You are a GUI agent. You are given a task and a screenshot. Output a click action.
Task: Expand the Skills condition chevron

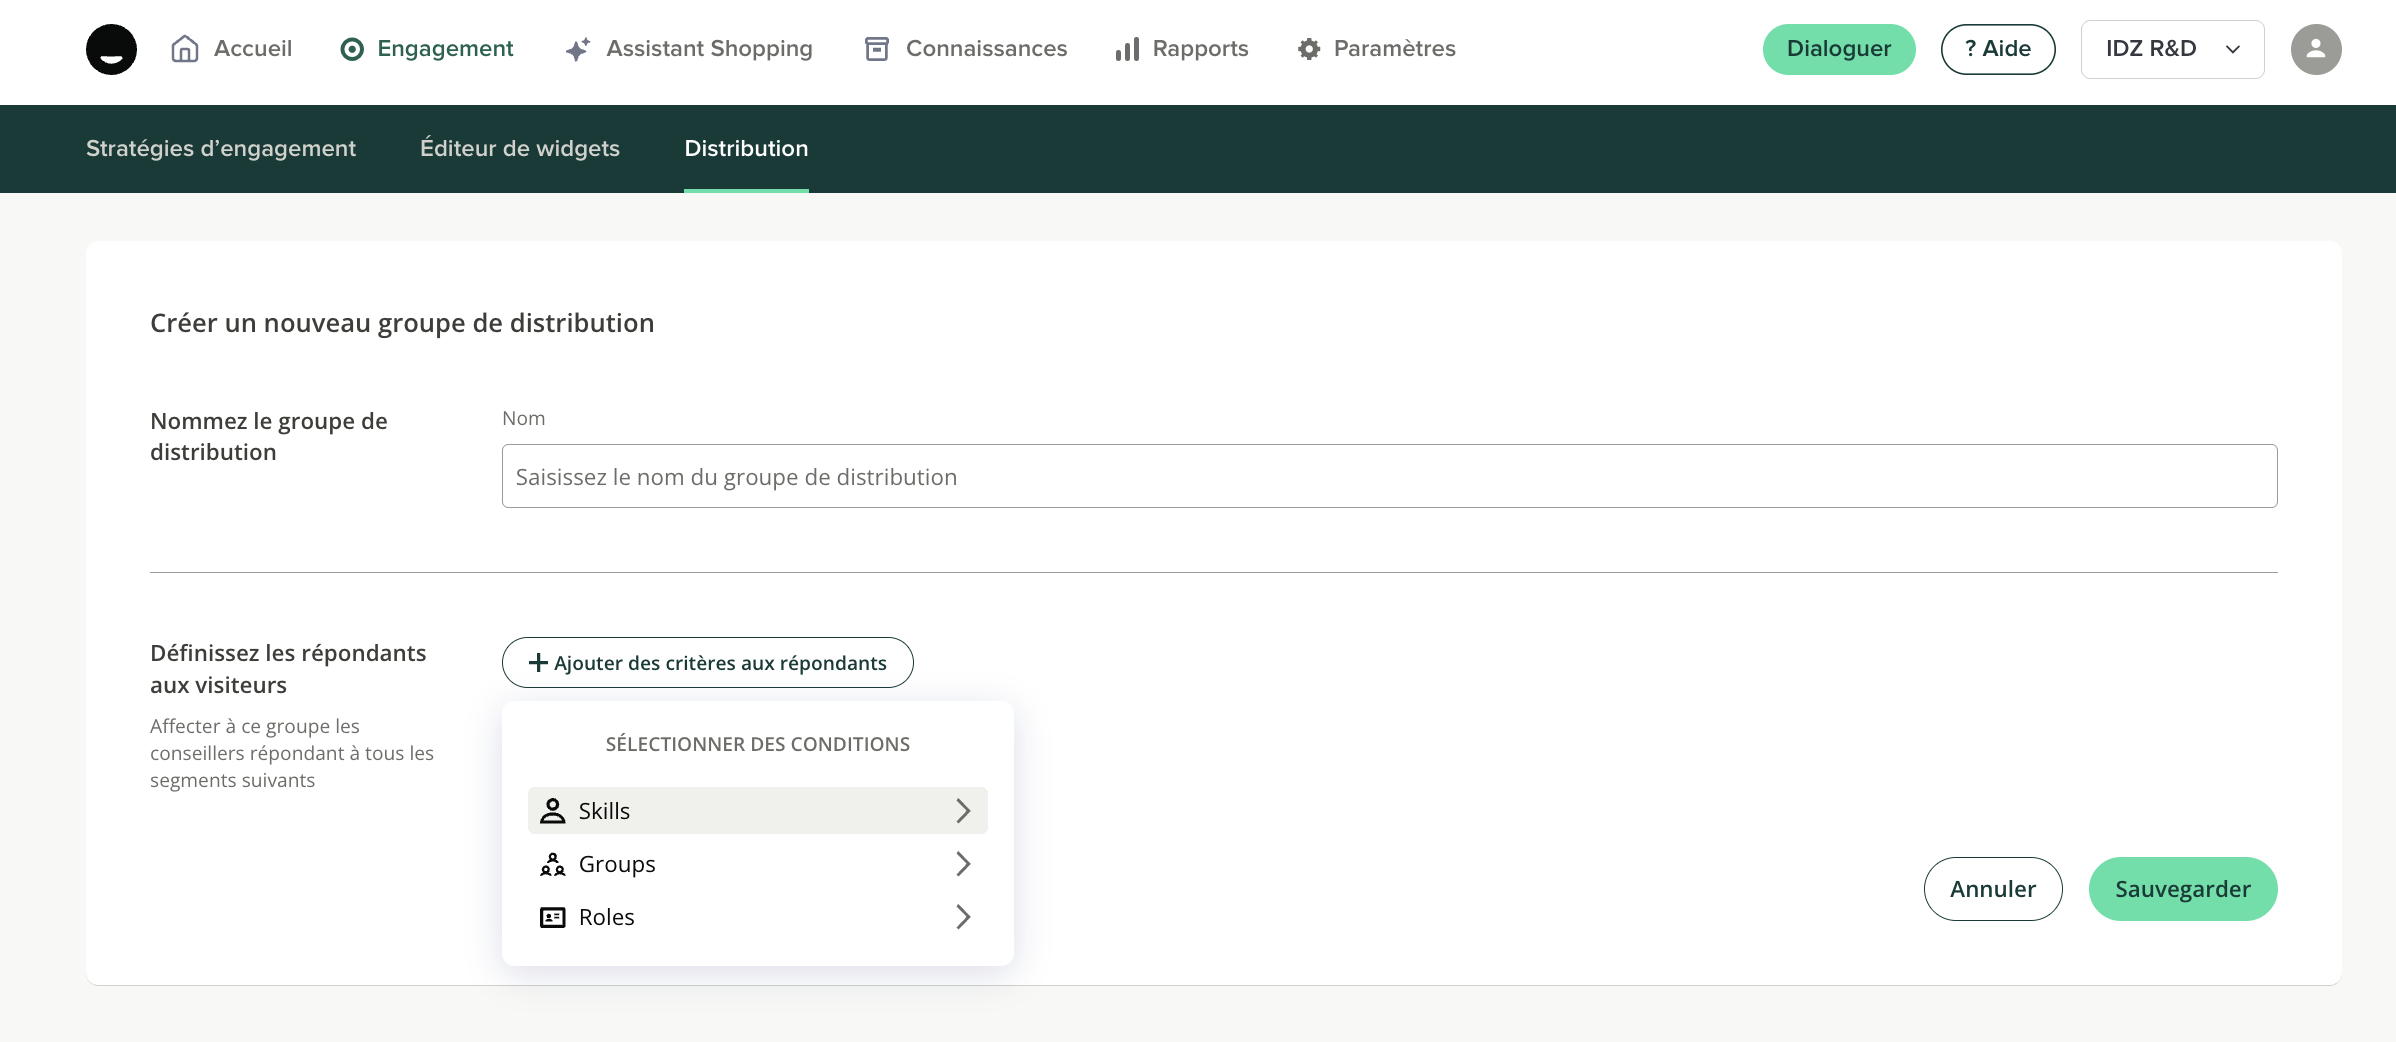click(x=963, y=811)
